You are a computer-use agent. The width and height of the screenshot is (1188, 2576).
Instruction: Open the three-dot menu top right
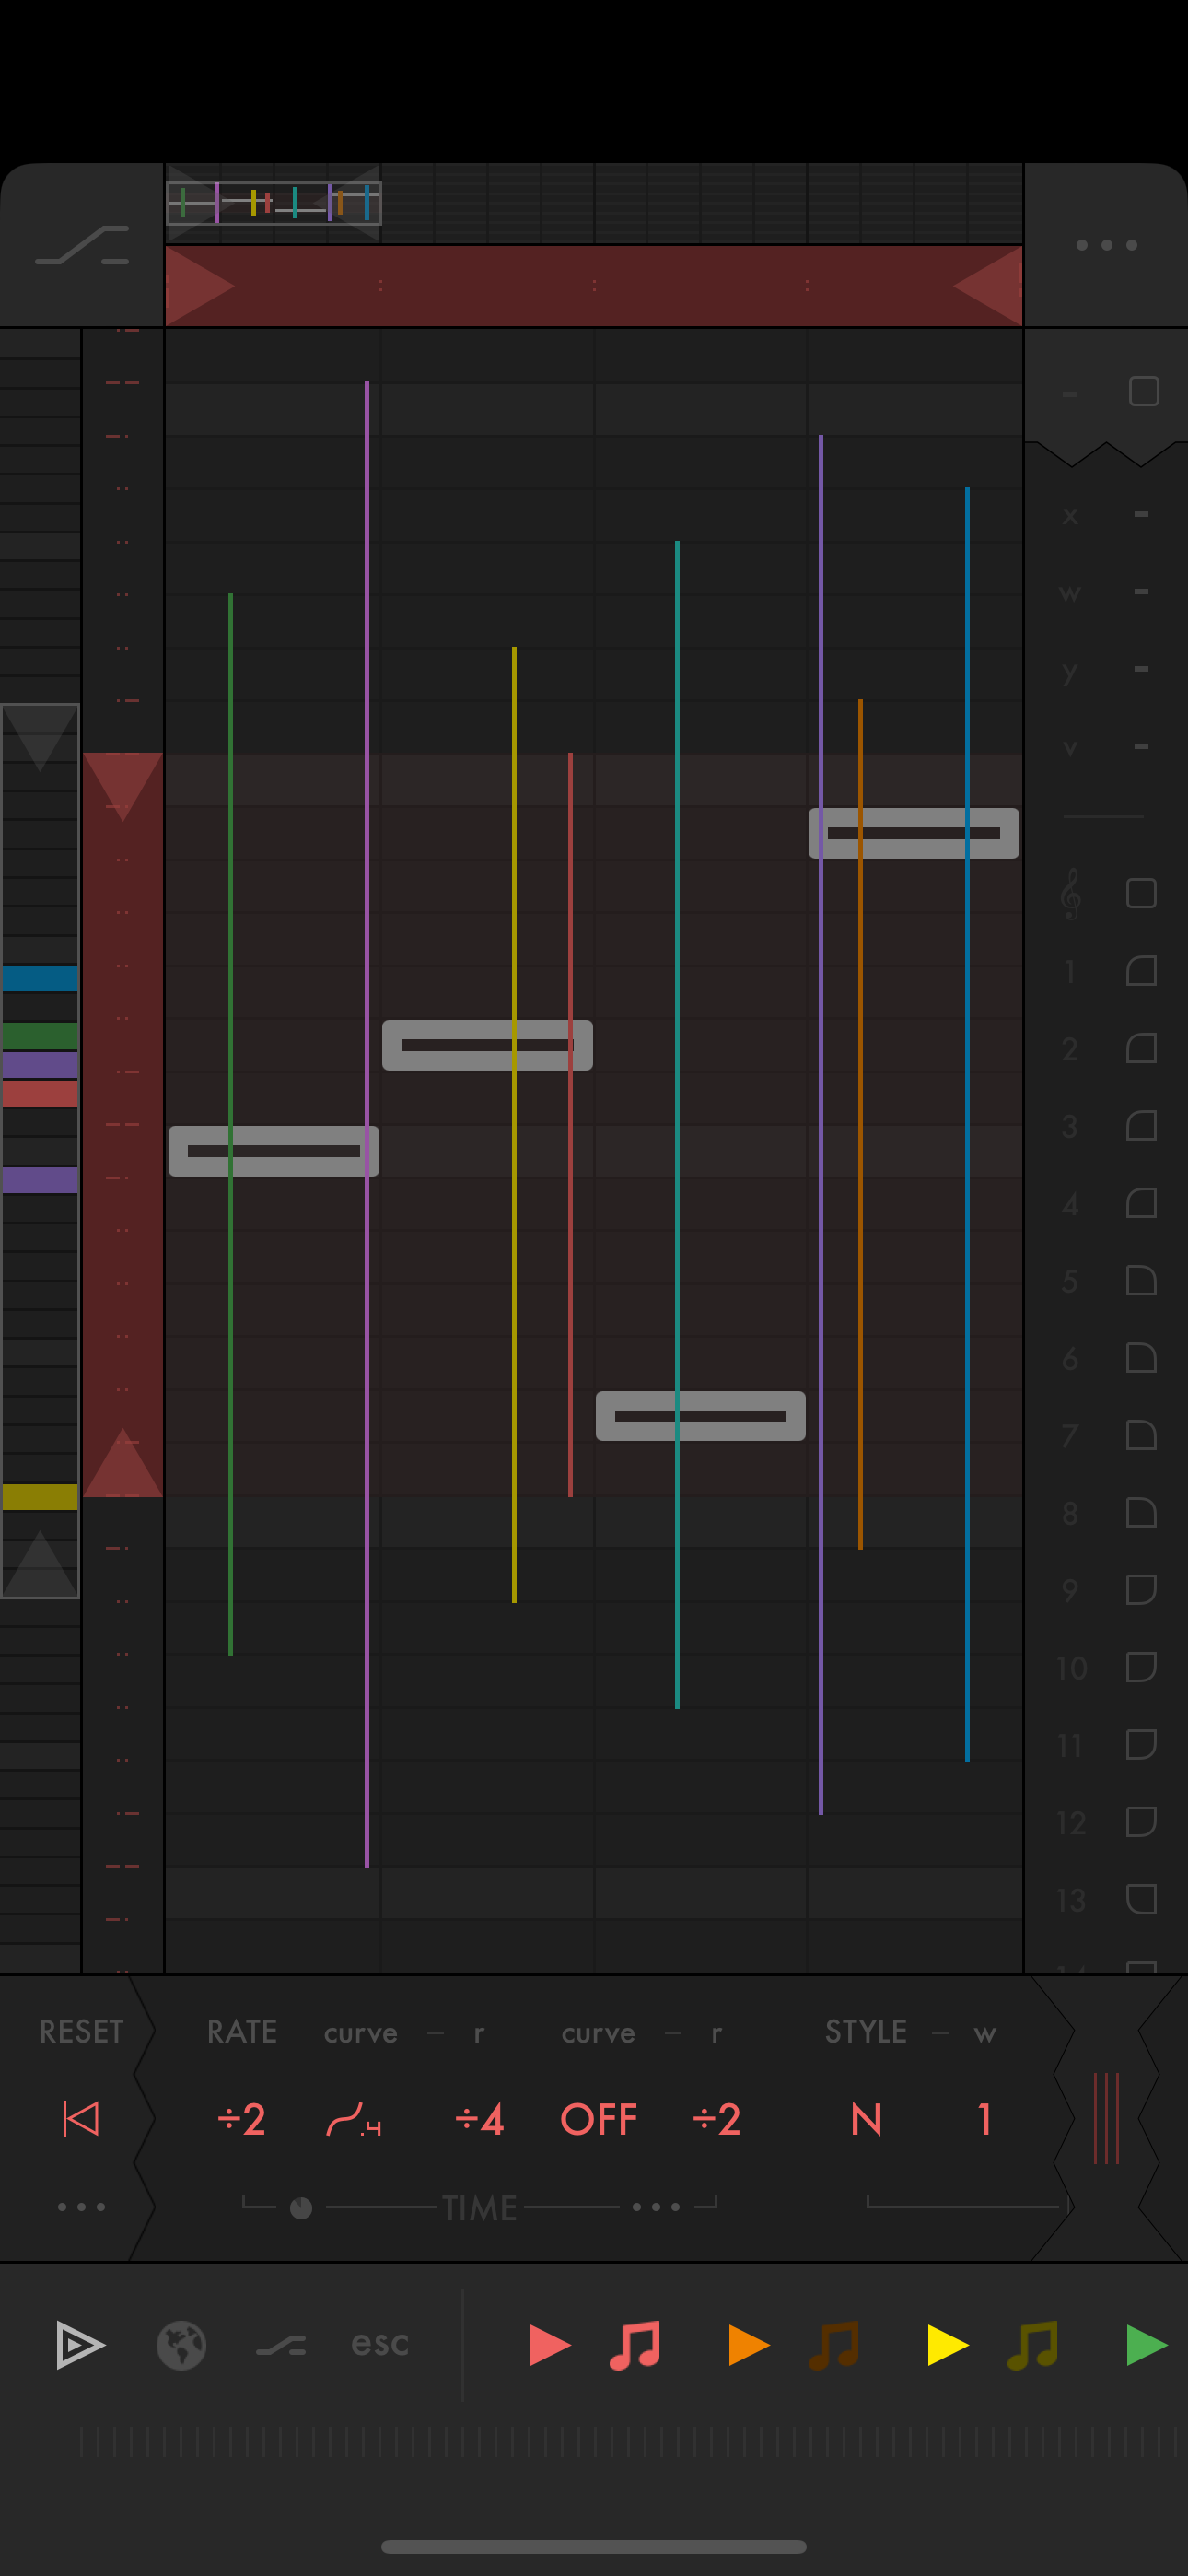(1106, 245)
